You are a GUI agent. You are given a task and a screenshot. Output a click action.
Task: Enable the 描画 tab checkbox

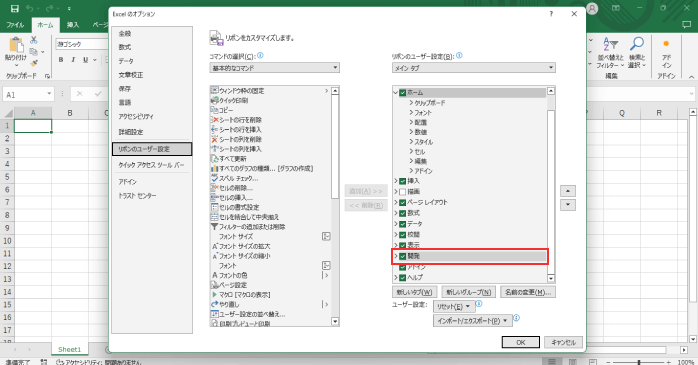[x=402, y=192]
